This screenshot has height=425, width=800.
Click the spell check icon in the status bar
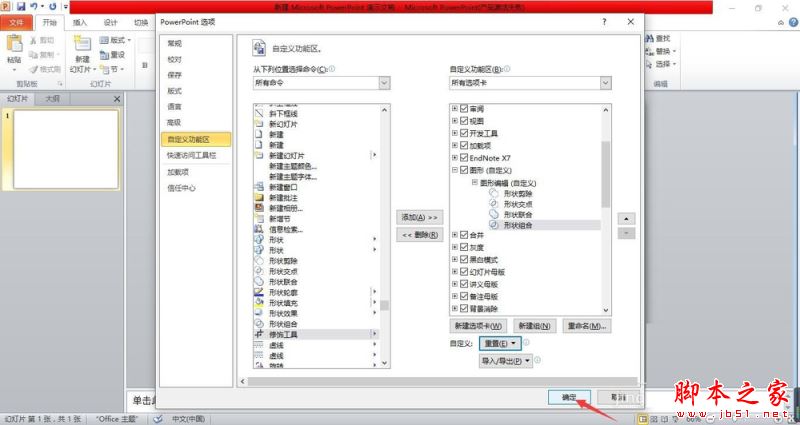pyautogui.click(x=158, y=419)
